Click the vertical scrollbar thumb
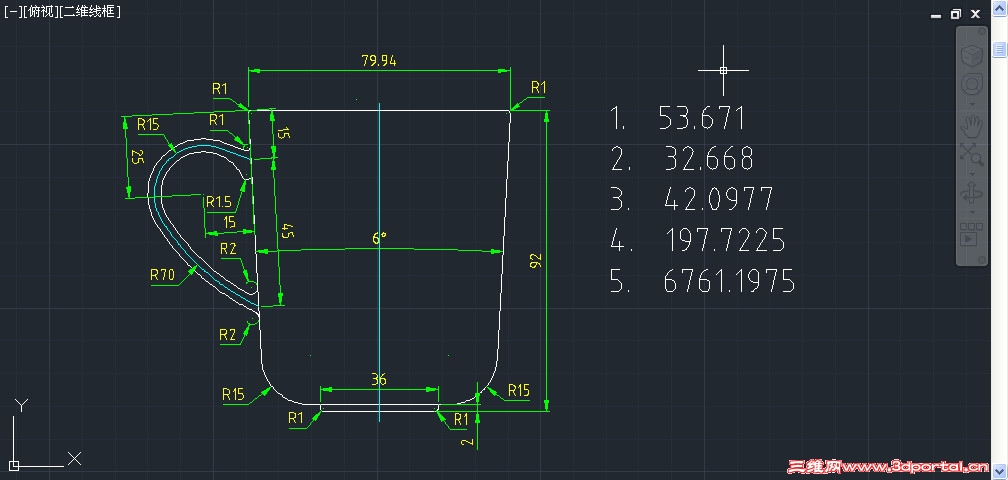 coord(1000,49)
